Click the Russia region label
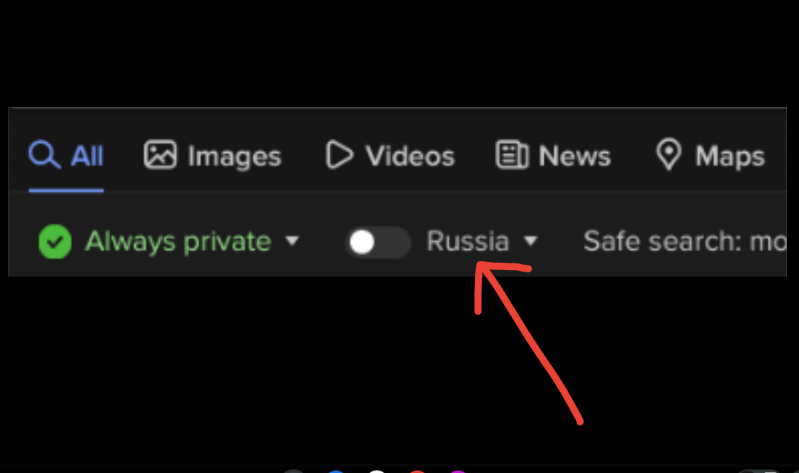799x473 pixels. (468, 241)
